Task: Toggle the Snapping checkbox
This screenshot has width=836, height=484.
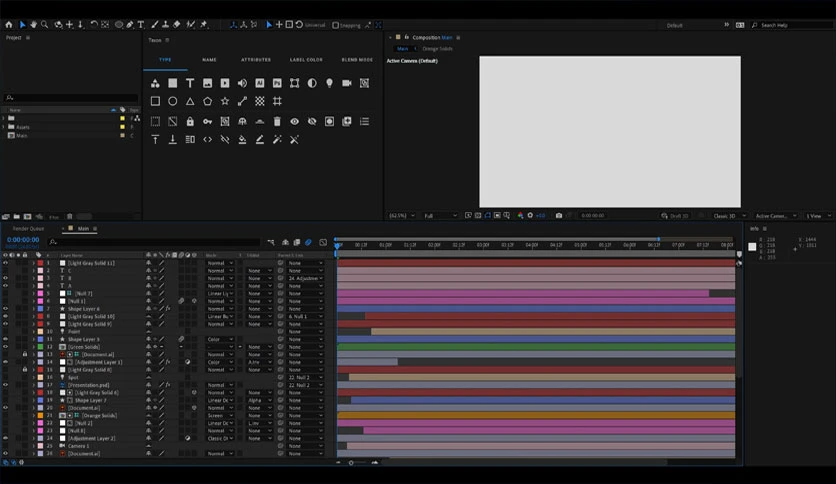Action: coord(335,25)
